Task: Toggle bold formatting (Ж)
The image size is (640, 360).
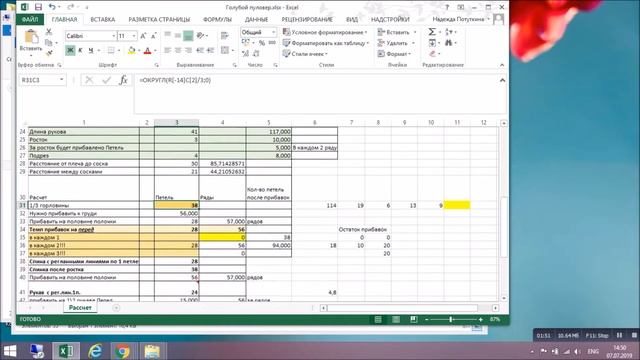Action: [x=70, y=50]
